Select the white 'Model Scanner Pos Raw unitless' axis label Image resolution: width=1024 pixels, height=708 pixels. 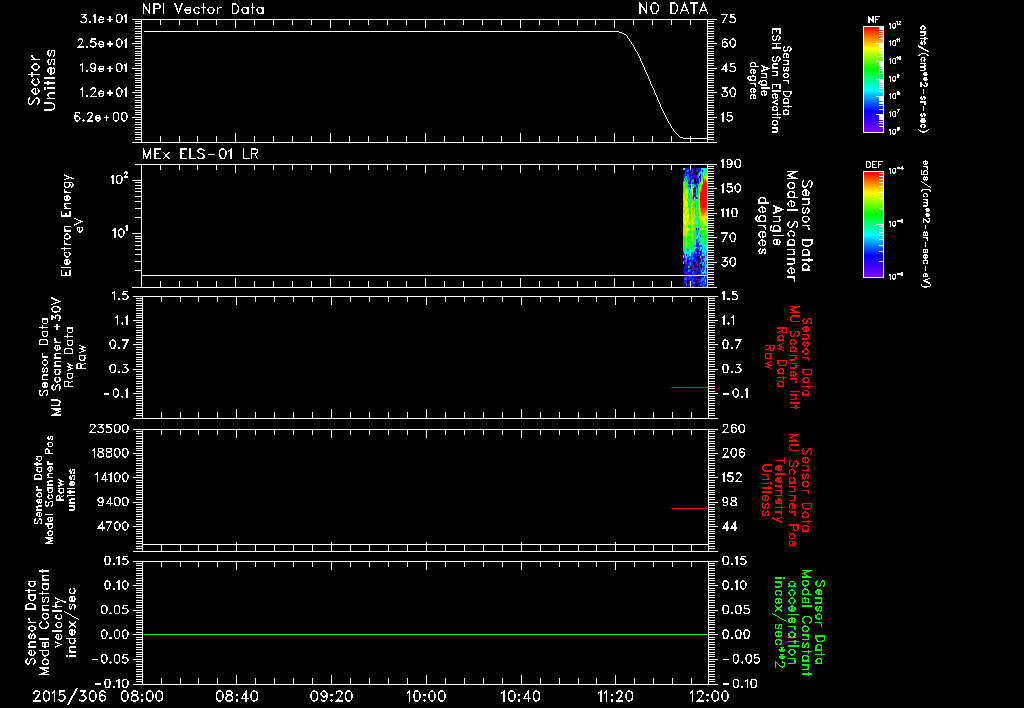(55, 490)
